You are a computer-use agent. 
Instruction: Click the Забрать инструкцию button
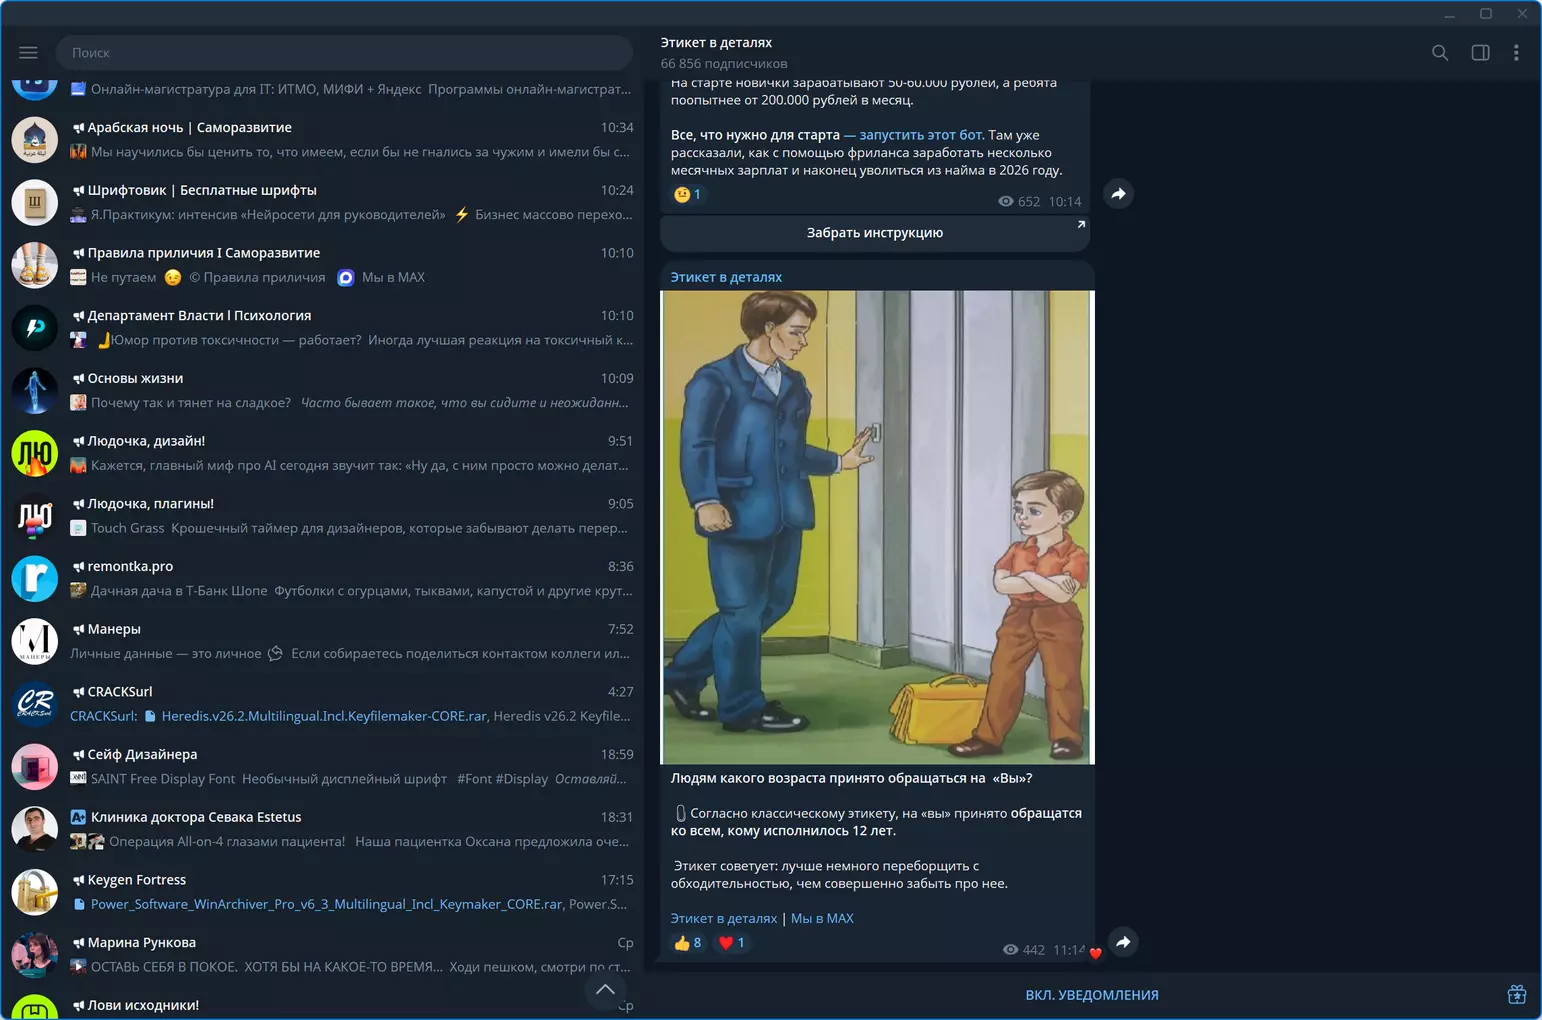click(x=875, y=233)
